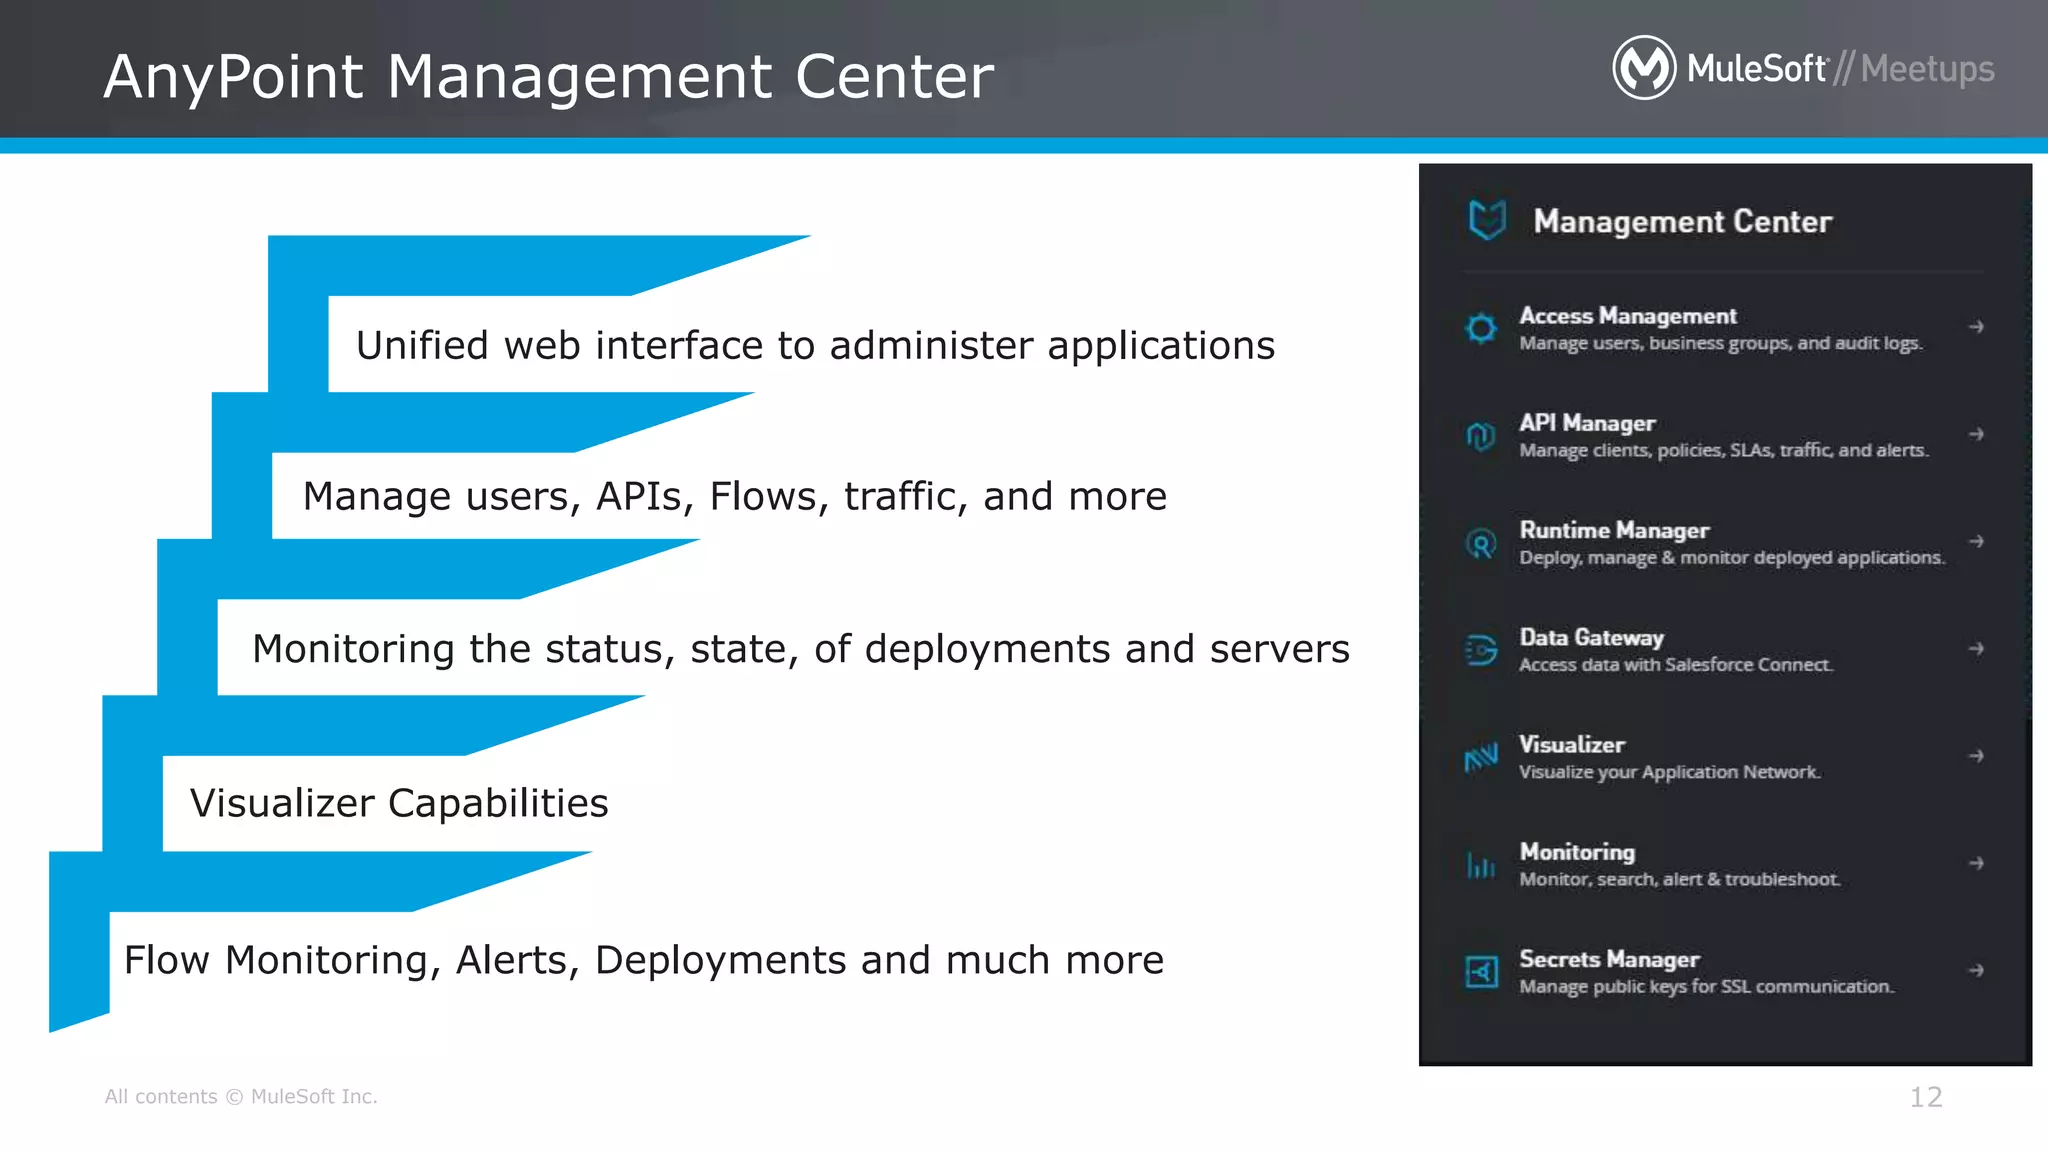Click the Management Center shield logo
The width and height of the screenshot is (2048, 1152).
[1487, 220]
